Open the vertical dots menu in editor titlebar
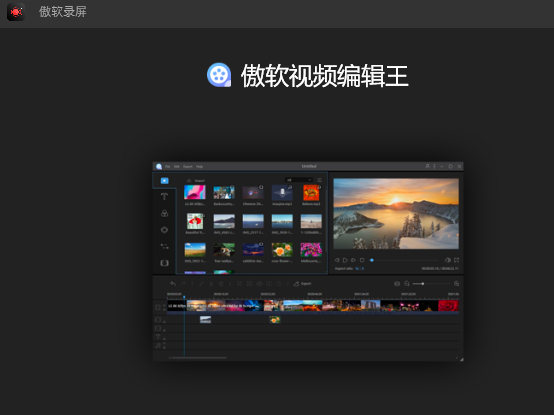The image size is (554, 415). [x=434, y=166]
